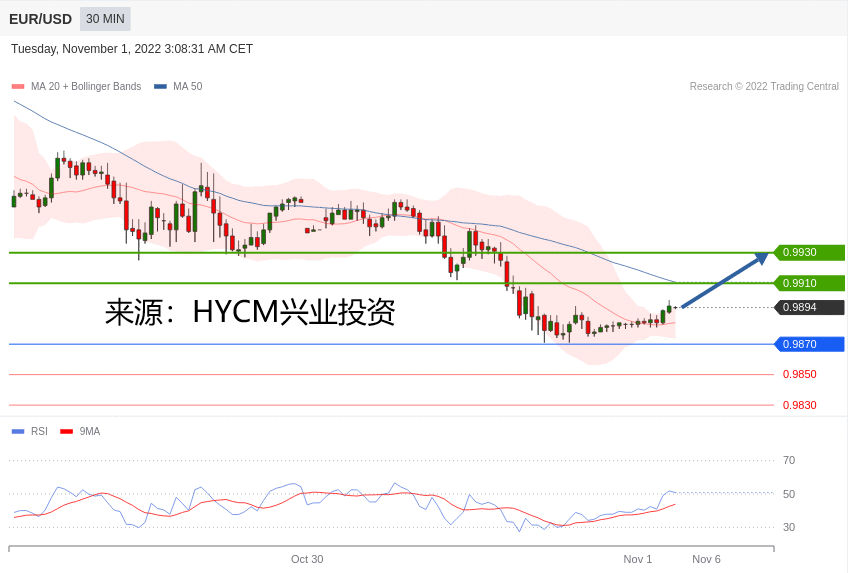Click the MA 20 + Bollinger Bands legend swatch
The height and width of the screenshot is (573, 857).
18,87
